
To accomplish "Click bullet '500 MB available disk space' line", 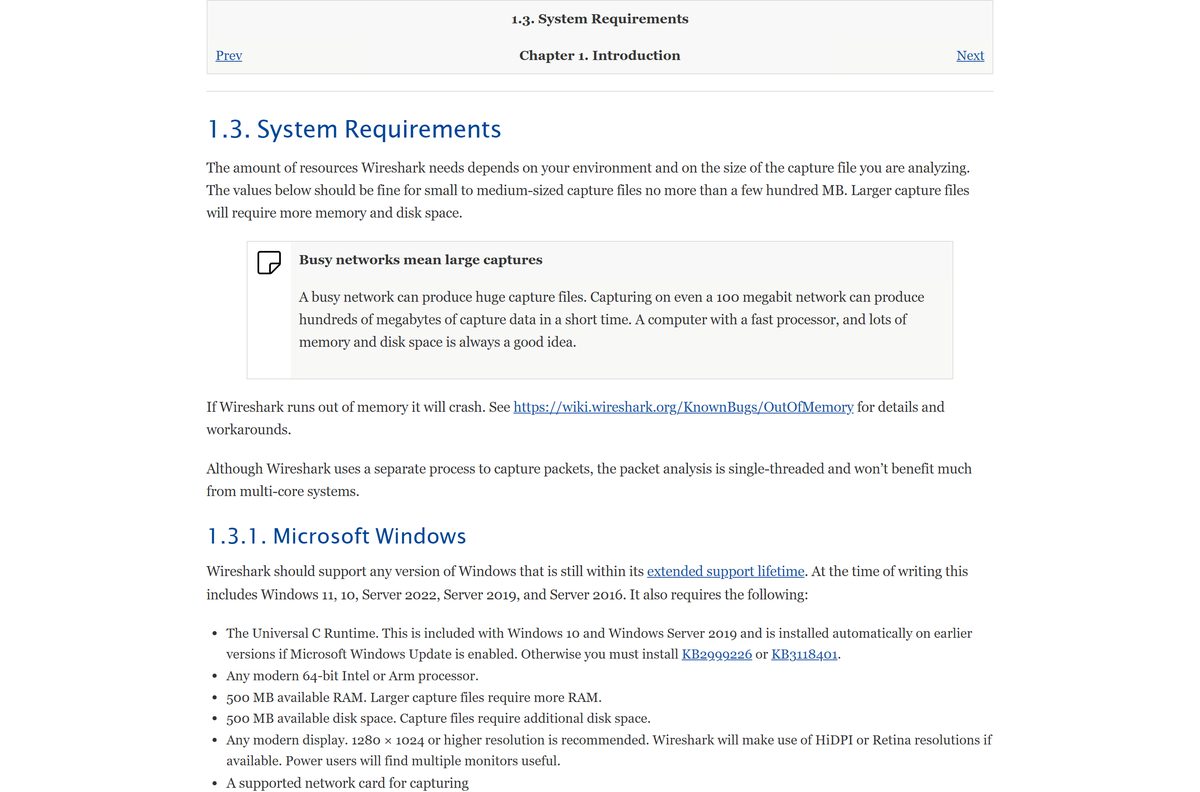I will click(x=438, y=718).
